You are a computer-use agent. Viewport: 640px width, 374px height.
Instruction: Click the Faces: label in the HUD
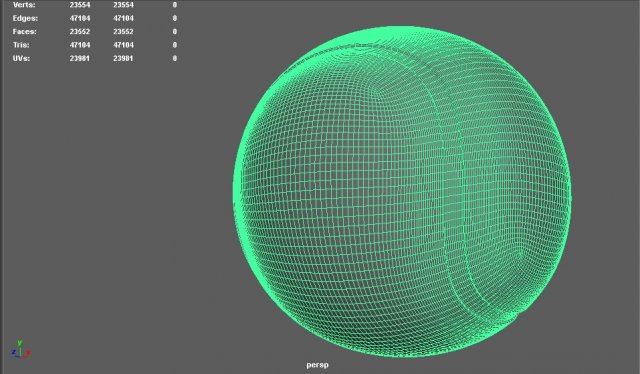[x=24, y=31]
